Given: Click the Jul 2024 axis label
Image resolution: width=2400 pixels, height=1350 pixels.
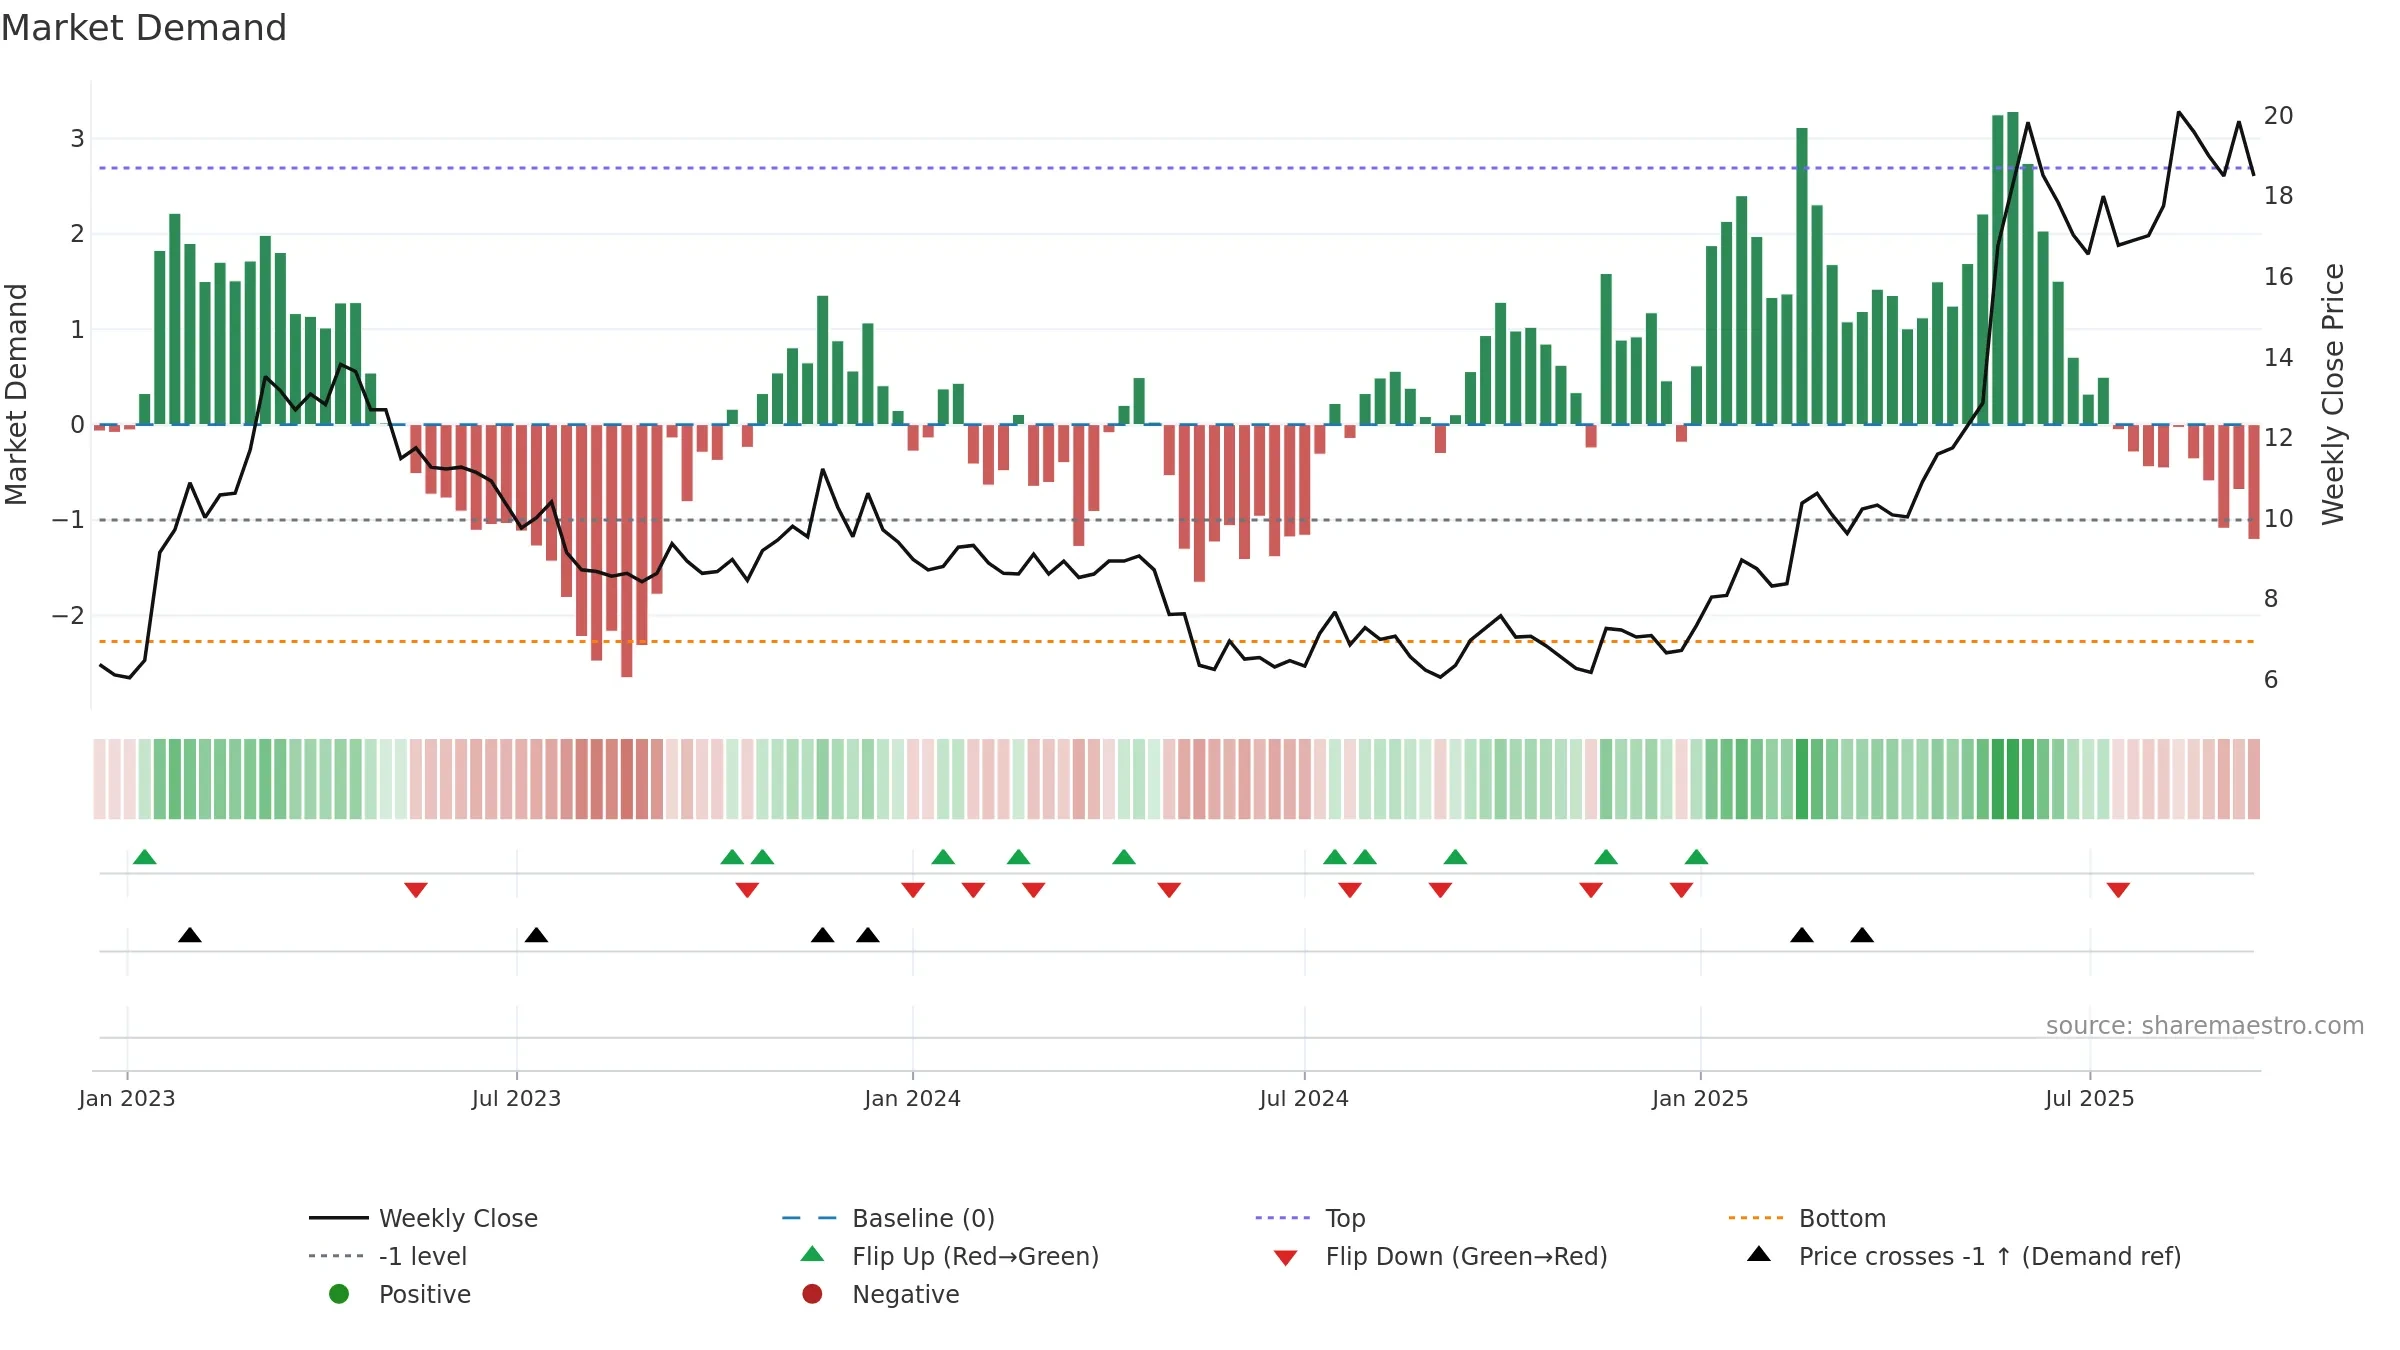Looking at the screenshot, I should [1304, 1099].
